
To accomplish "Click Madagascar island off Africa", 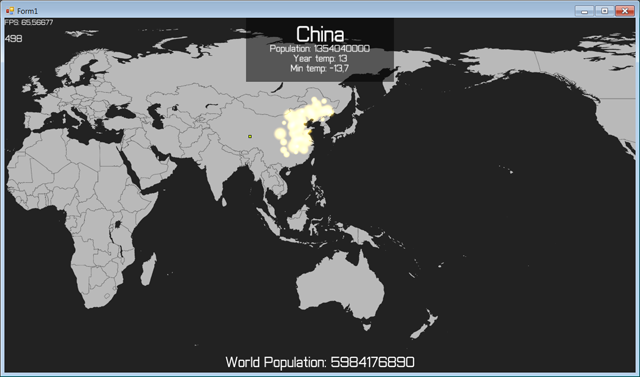I will point(149,269).
